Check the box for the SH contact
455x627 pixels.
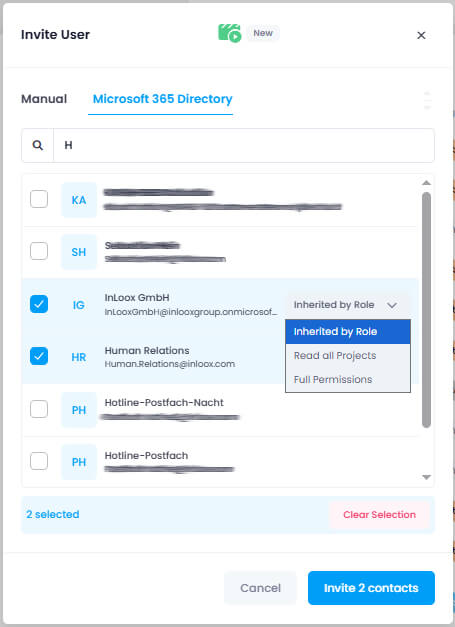tap(39, 251)
